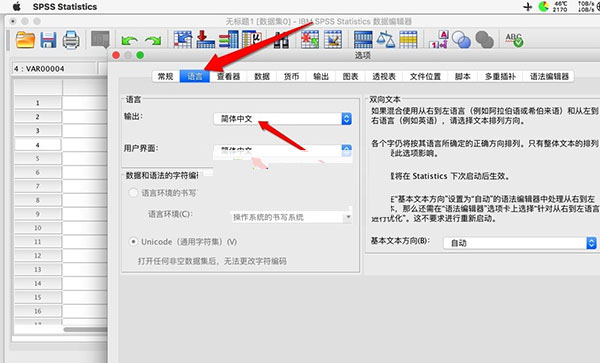The width and height of the screenshot is (600, 363).
Task: Switch to the 输出 tab
Action: click(321, 77)
